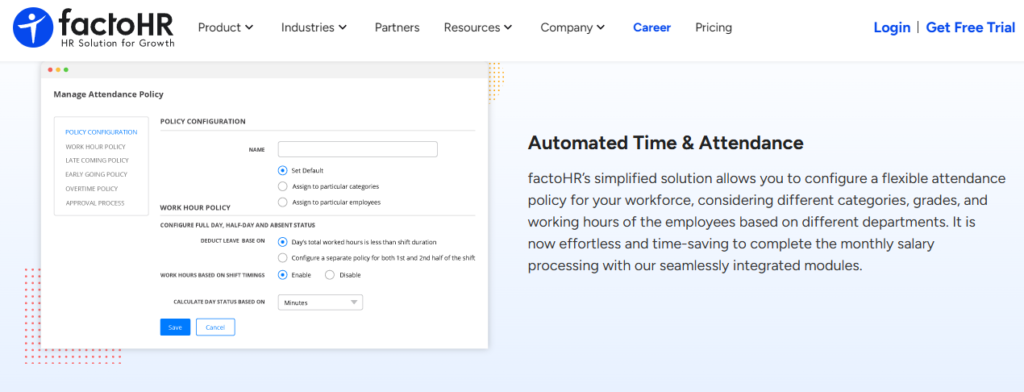The height and width of the screenshot is (392, 1024).
Task: Open Overtime Policy section
Action: tap(91, 188)
